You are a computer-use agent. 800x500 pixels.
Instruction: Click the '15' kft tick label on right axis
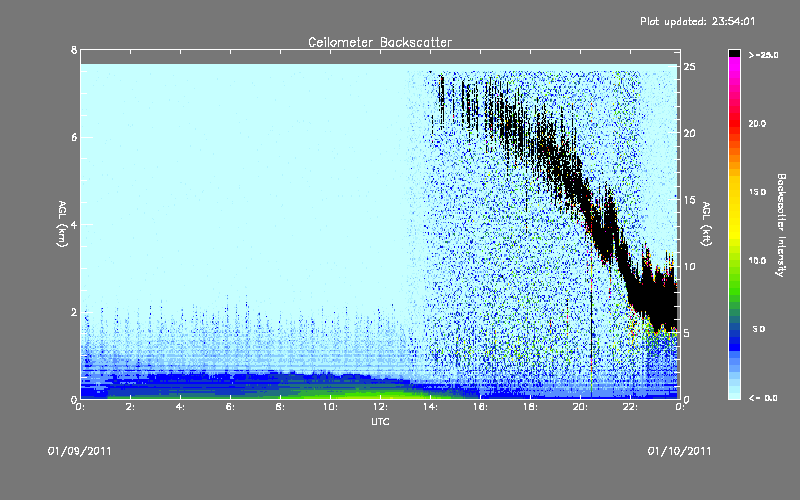[x=690, y=200]
